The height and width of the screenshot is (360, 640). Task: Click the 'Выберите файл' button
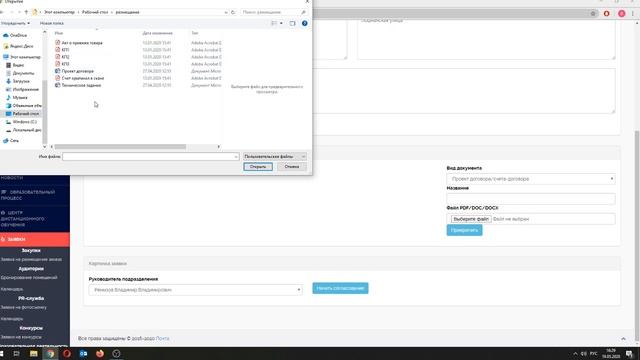(471, 219)
